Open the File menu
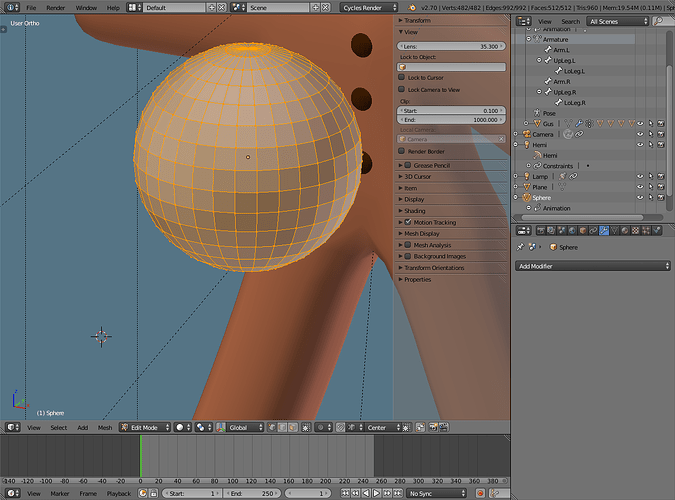 31,8
